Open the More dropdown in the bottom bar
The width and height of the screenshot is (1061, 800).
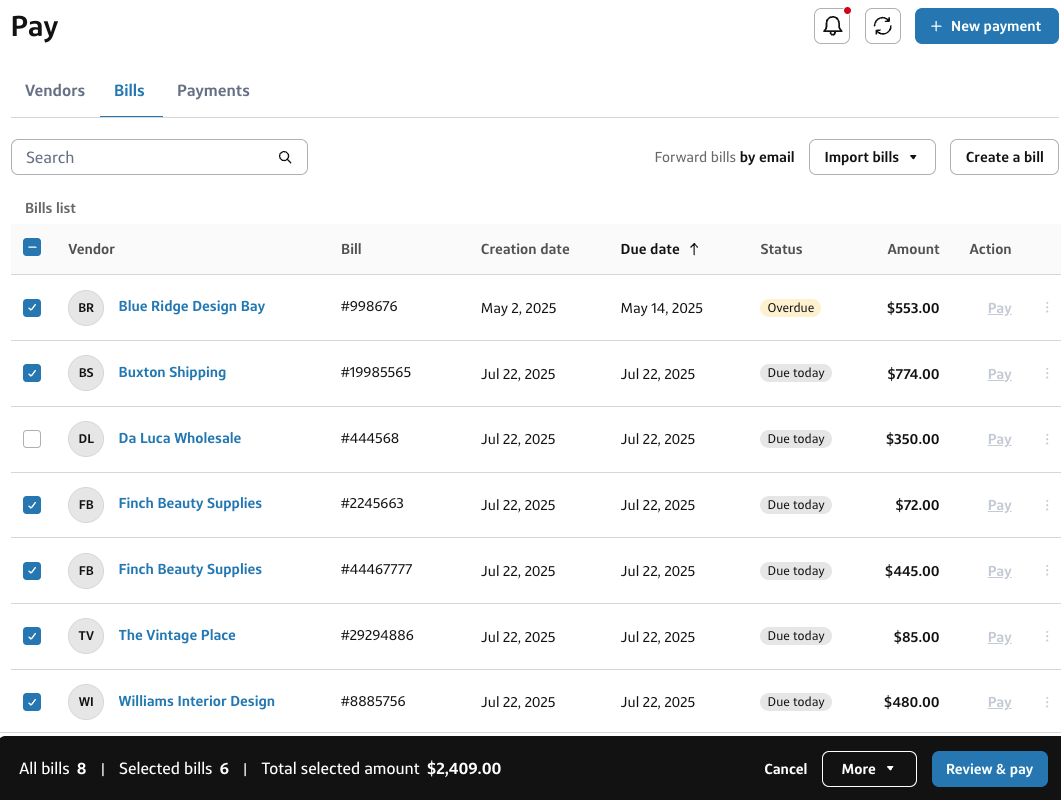(868, 769)
